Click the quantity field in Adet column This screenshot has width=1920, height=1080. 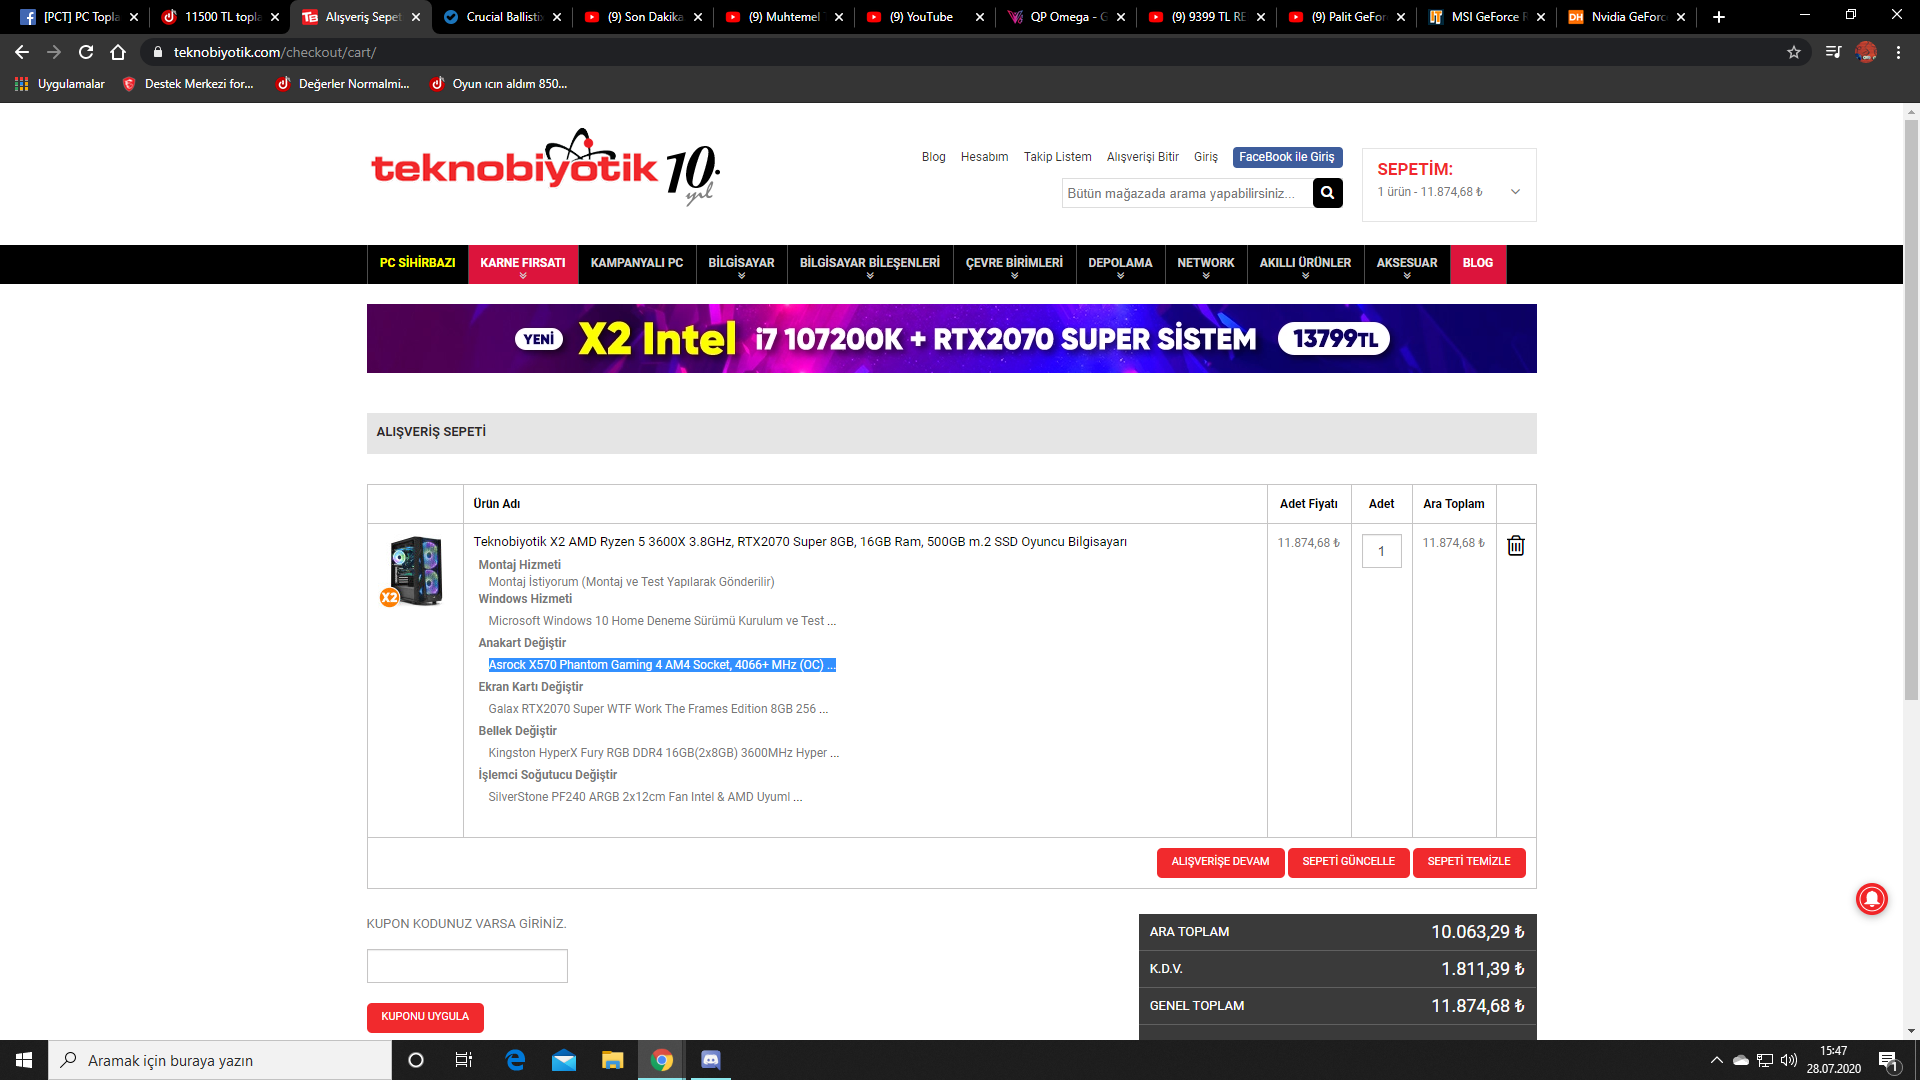pyautogui.click(x=1381, y=551)
